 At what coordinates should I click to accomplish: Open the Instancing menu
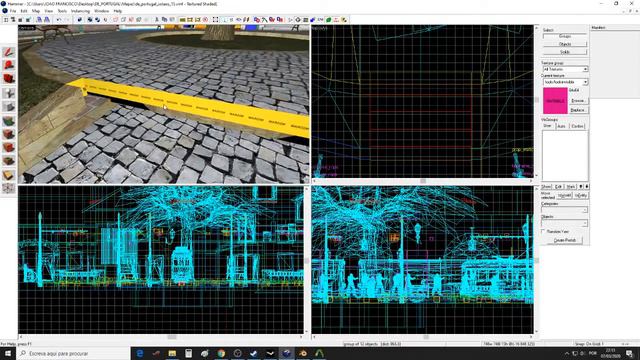click(x=80, y=11)
